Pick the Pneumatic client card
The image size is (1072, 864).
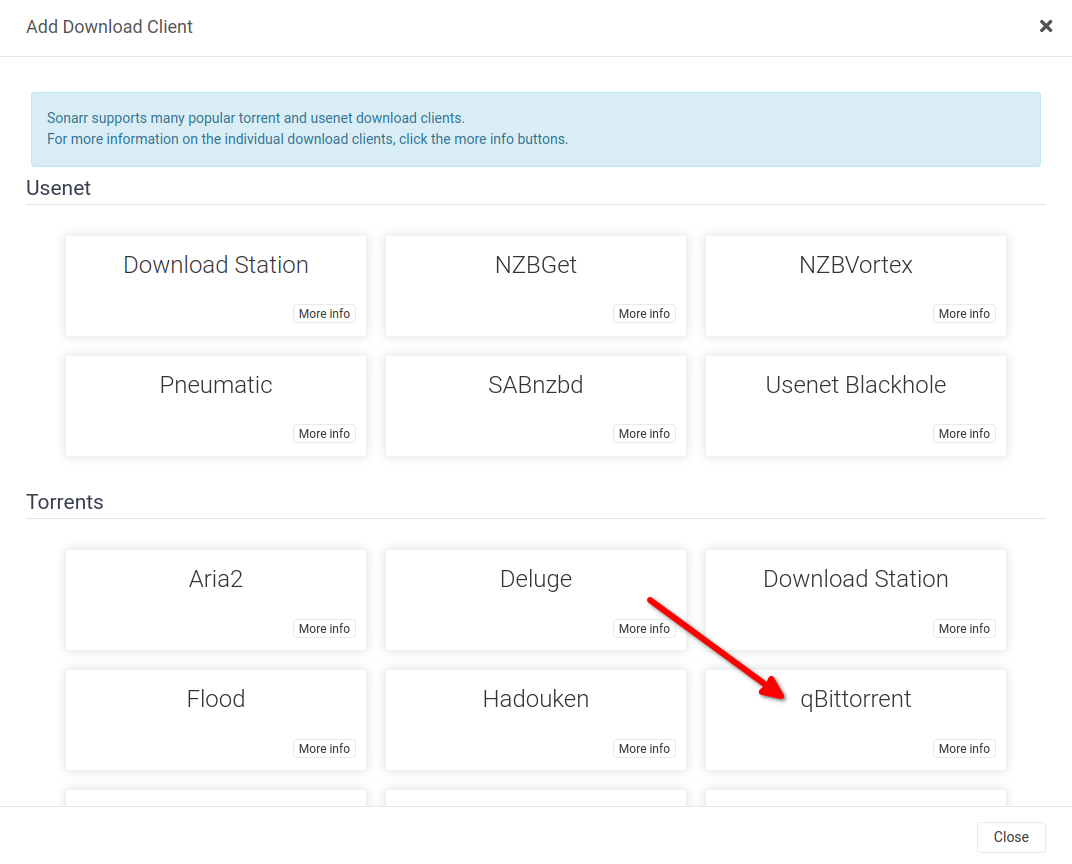pyautogui.click(x=215, y=405)
